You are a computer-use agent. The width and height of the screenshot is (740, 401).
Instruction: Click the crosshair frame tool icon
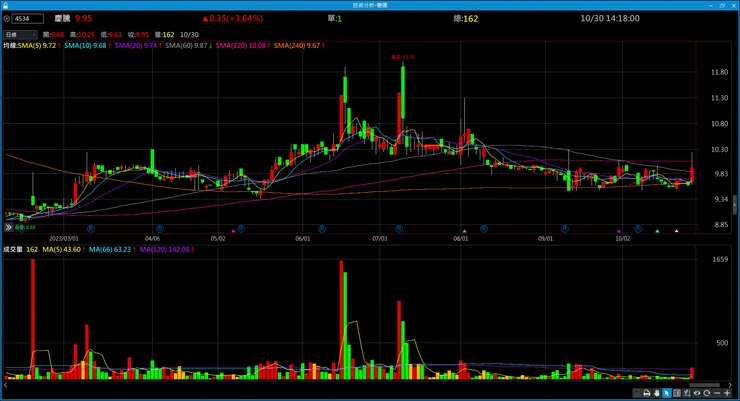(677, 393)
